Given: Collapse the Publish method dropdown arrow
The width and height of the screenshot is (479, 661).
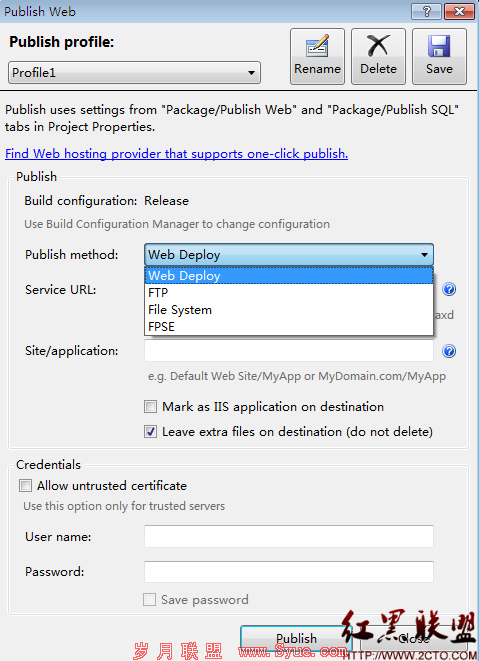Looking at the screenshot, I should click(424, 255).
